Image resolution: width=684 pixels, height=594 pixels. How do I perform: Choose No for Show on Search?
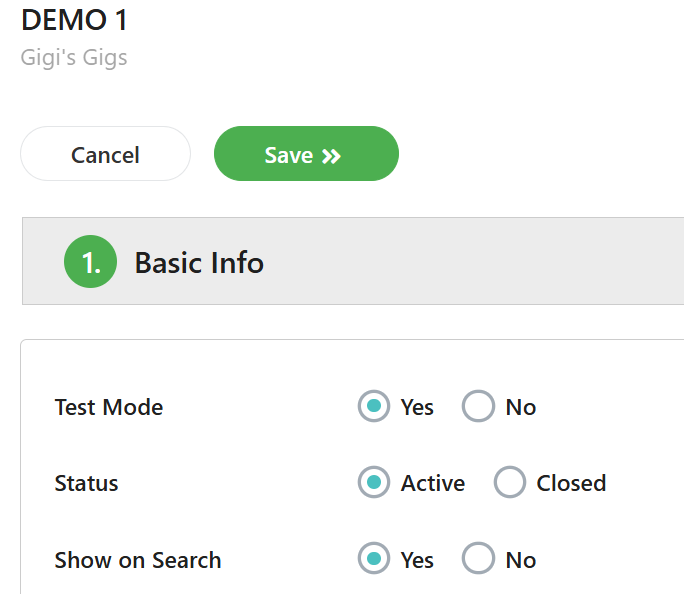click(478, 560)
